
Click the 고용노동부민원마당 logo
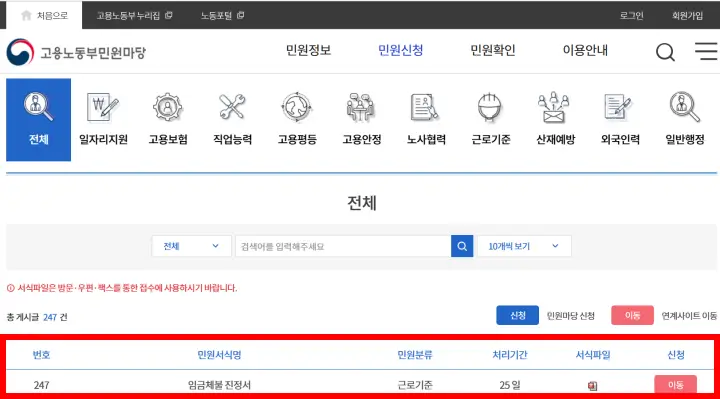[x=76, y=52]
